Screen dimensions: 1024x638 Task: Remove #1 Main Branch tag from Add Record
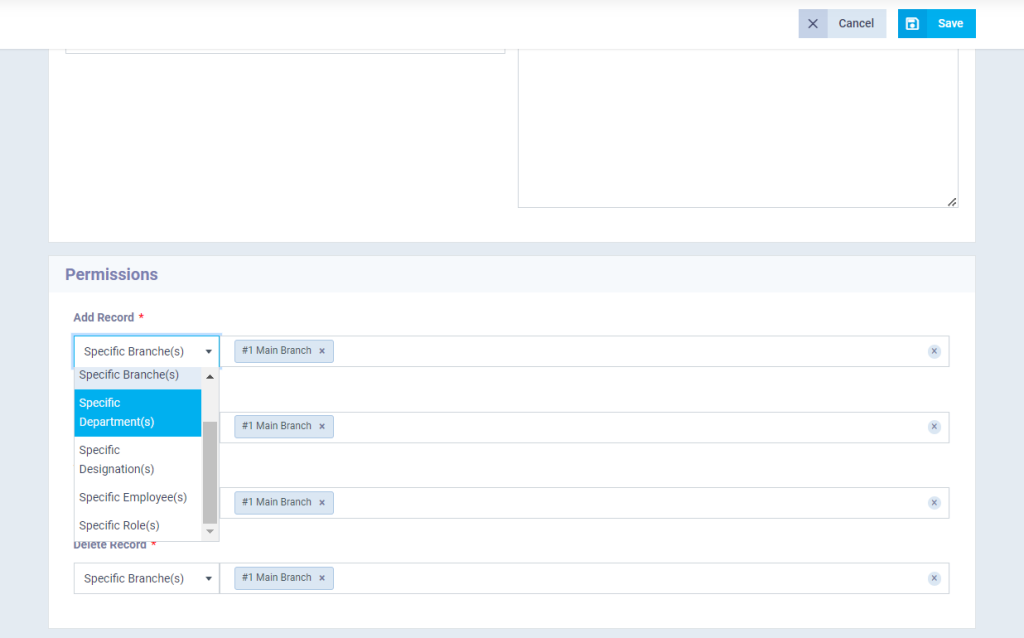point(322,351)
